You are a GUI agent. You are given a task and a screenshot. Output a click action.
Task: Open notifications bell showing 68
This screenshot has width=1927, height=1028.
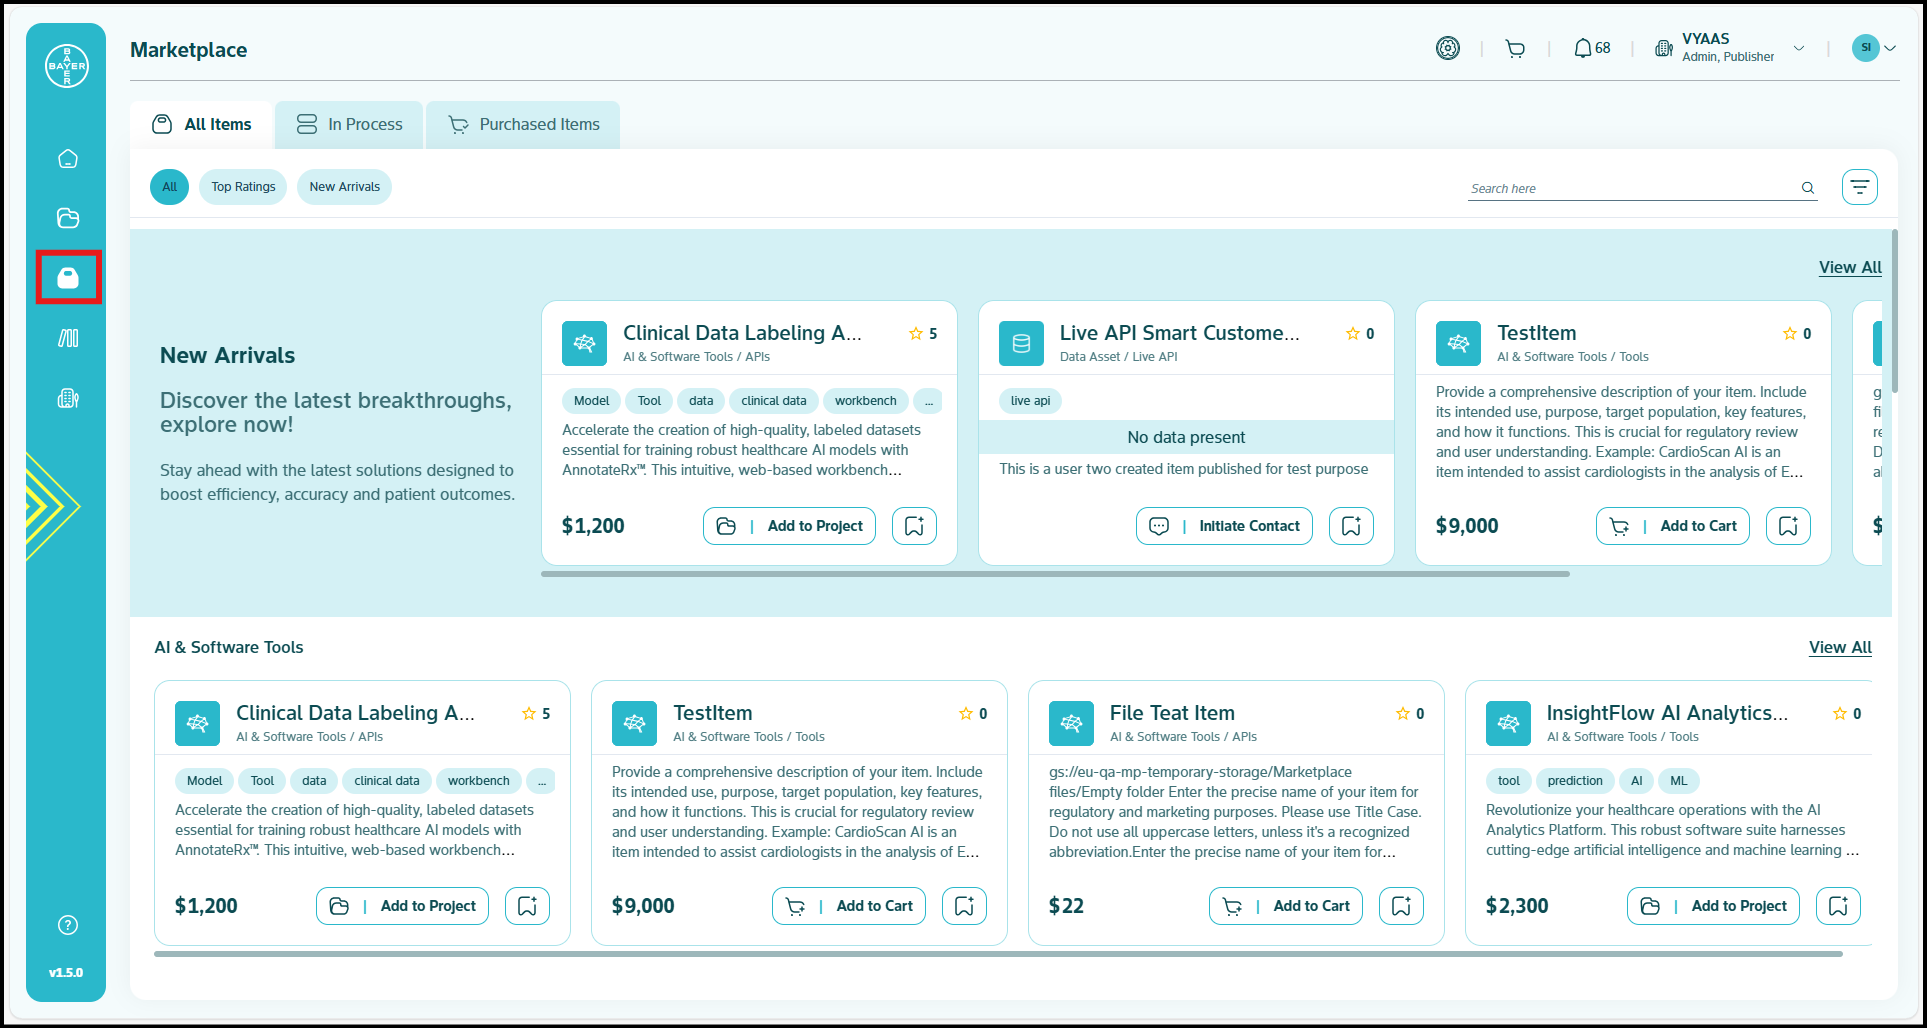click(1591, 48)
